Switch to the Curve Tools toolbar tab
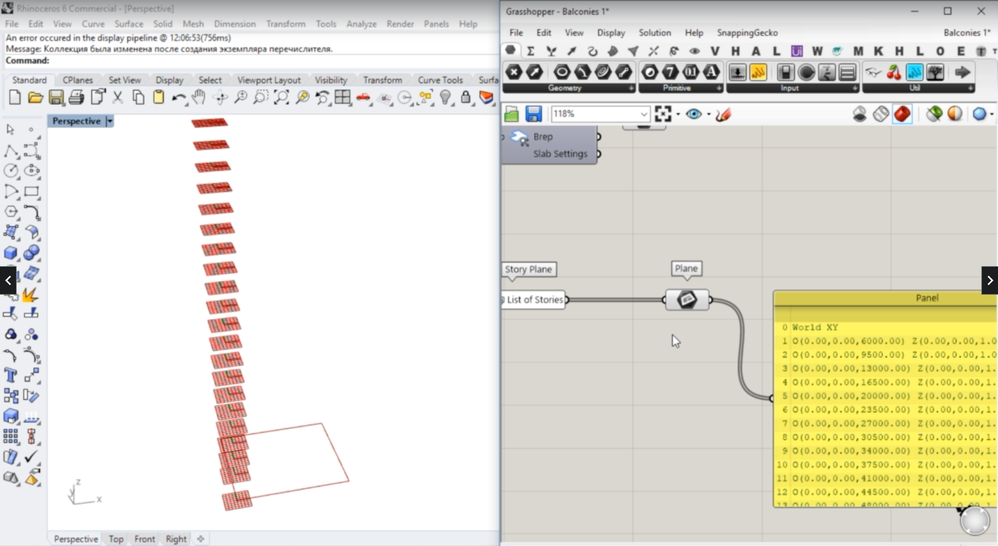The width and height of the screenshot is (998, 546). 440,80
